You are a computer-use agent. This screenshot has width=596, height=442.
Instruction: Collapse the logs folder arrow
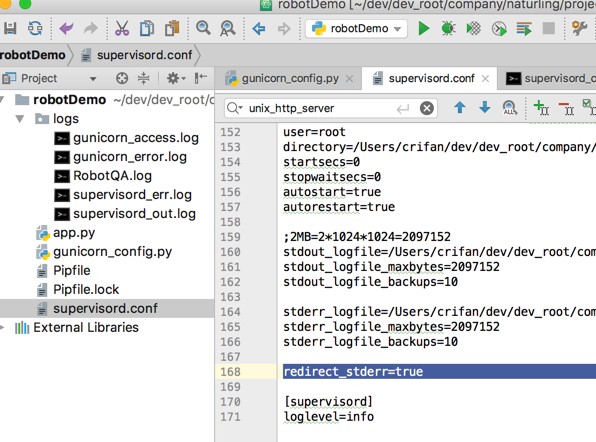pyautogui.click(x=20, y=119)
